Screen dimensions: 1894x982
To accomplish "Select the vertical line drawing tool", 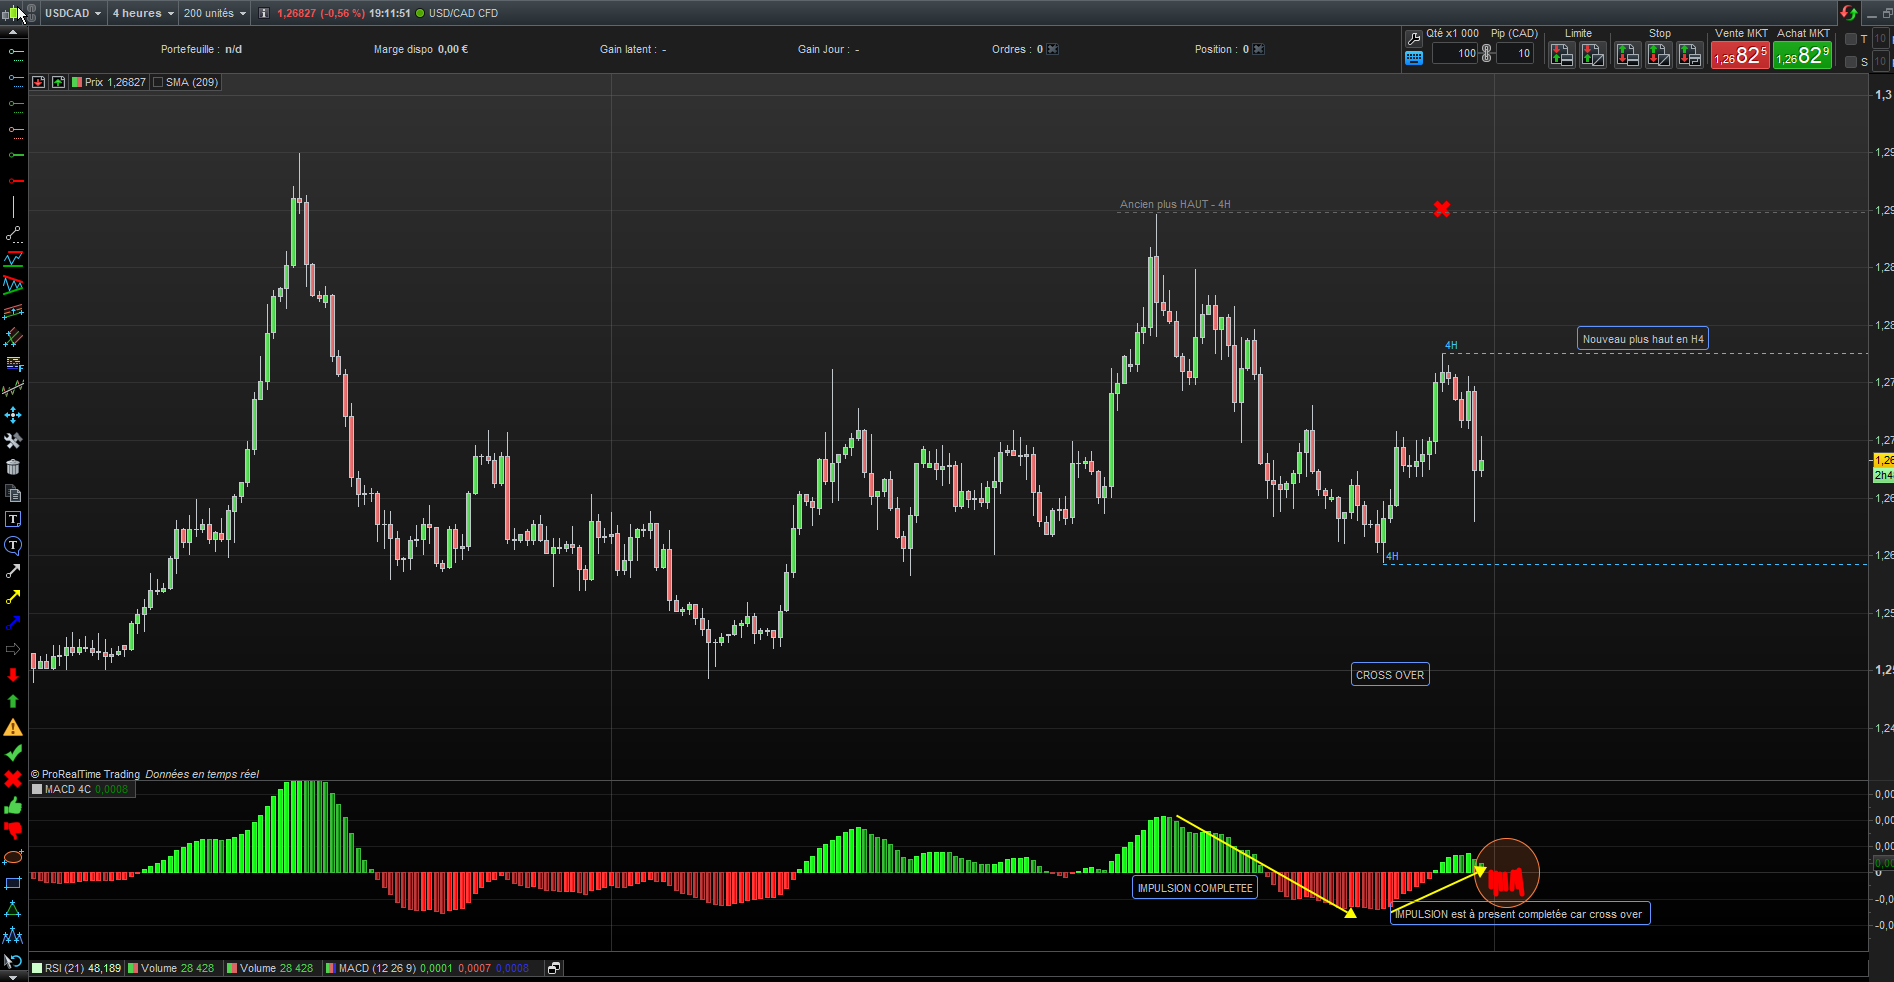I will pos(13,207).
